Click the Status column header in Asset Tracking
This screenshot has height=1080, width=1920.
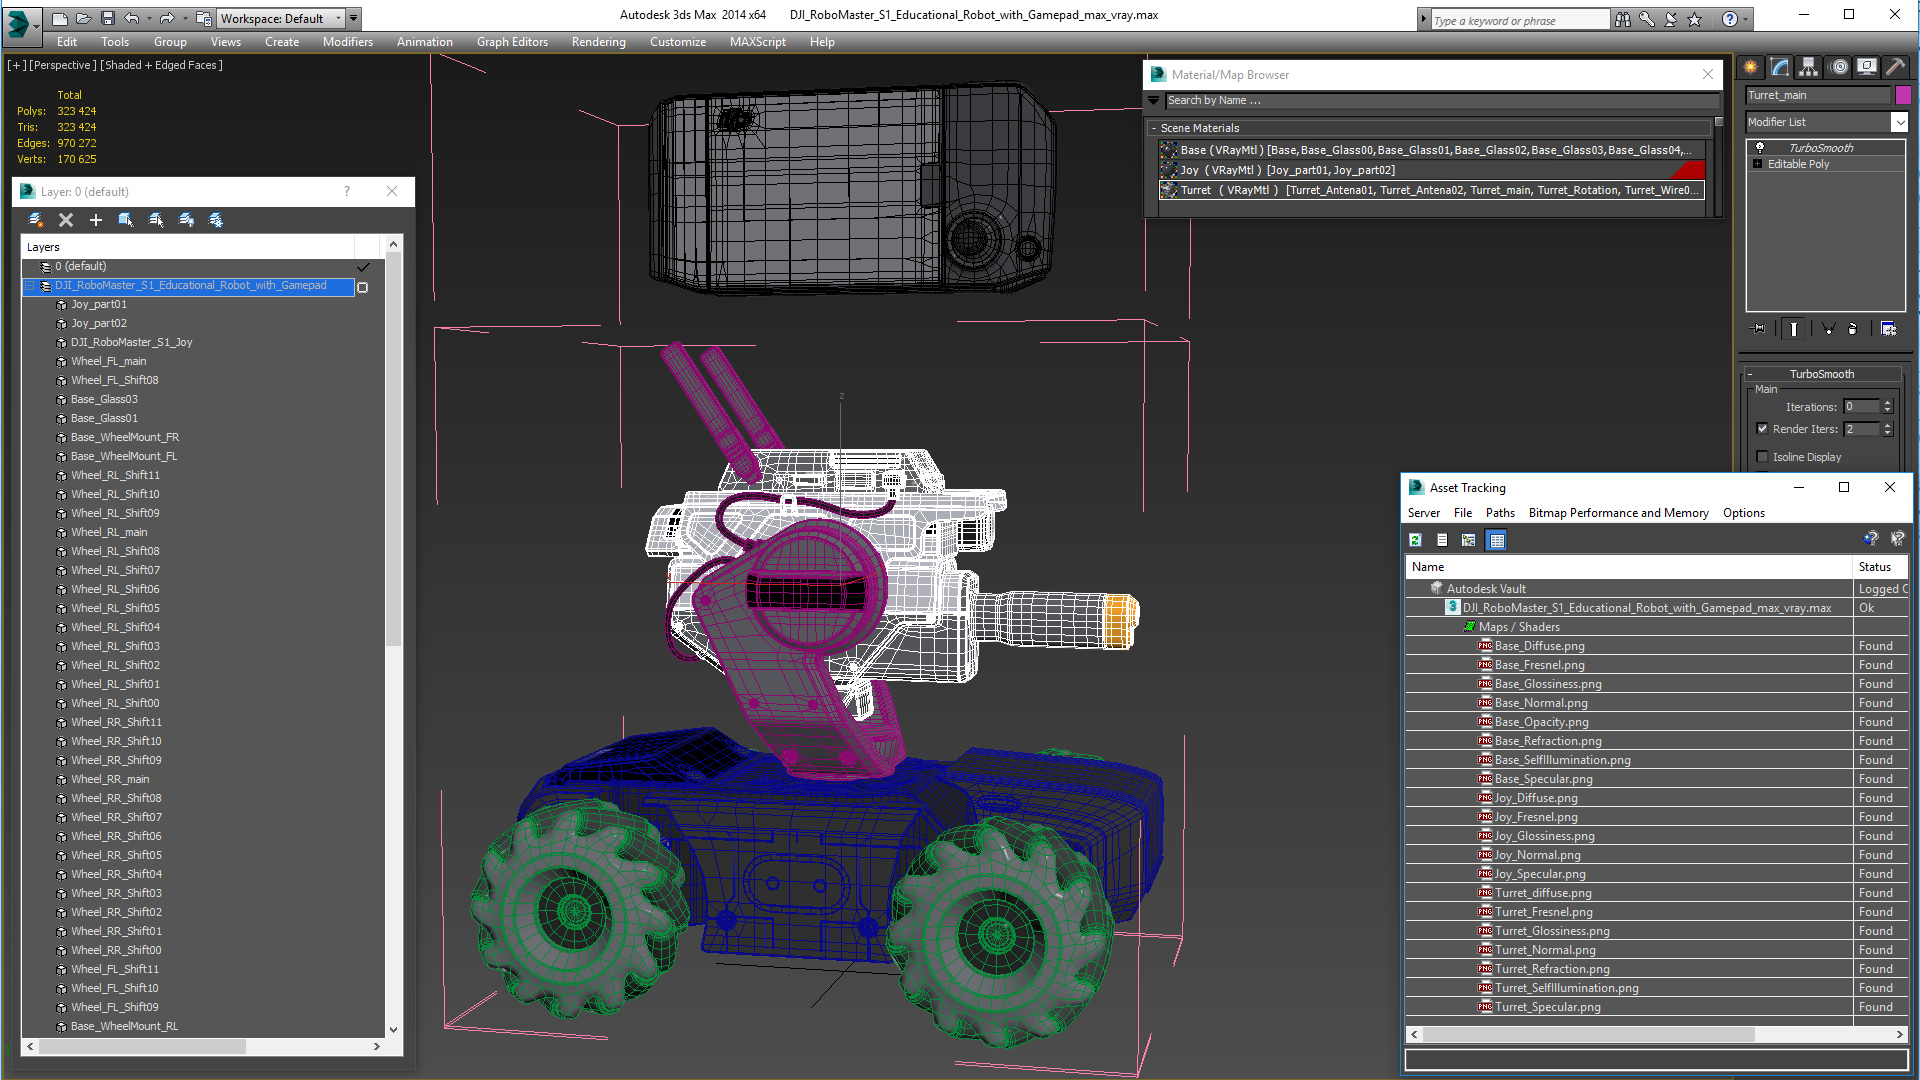click(x=1880, y=567)
